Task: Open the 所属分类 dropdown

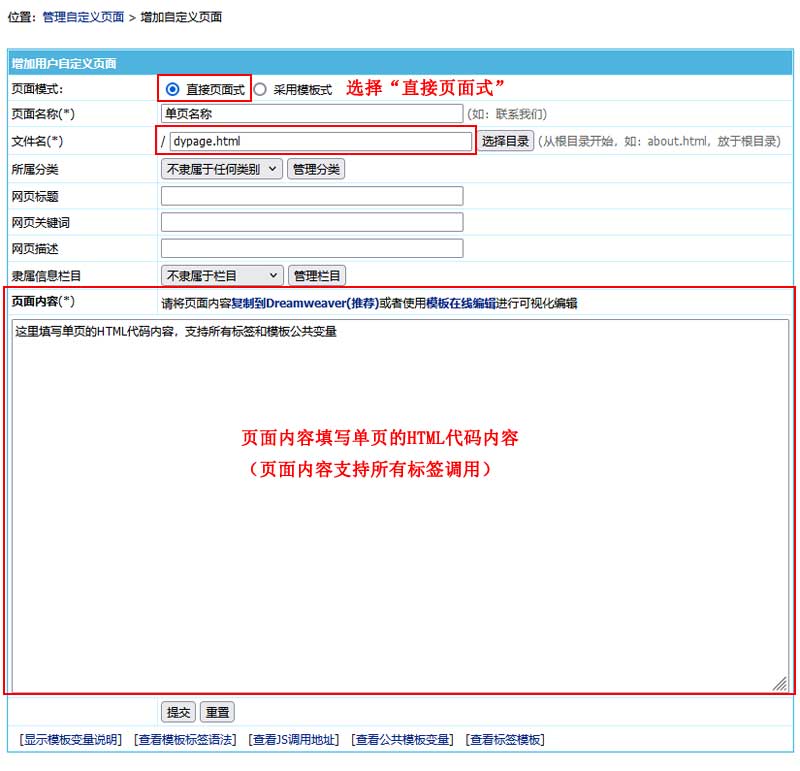Action: 222,169
